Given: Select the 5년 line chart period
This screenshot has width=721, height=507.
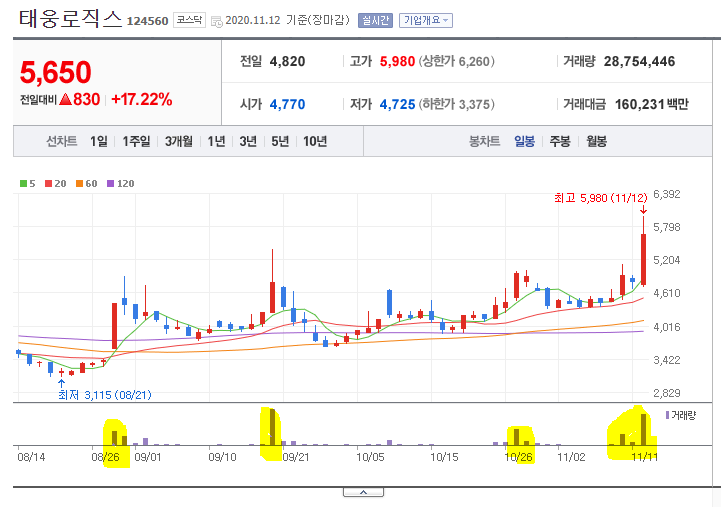Looking at the screenshot, I should [x=280, y=141].
